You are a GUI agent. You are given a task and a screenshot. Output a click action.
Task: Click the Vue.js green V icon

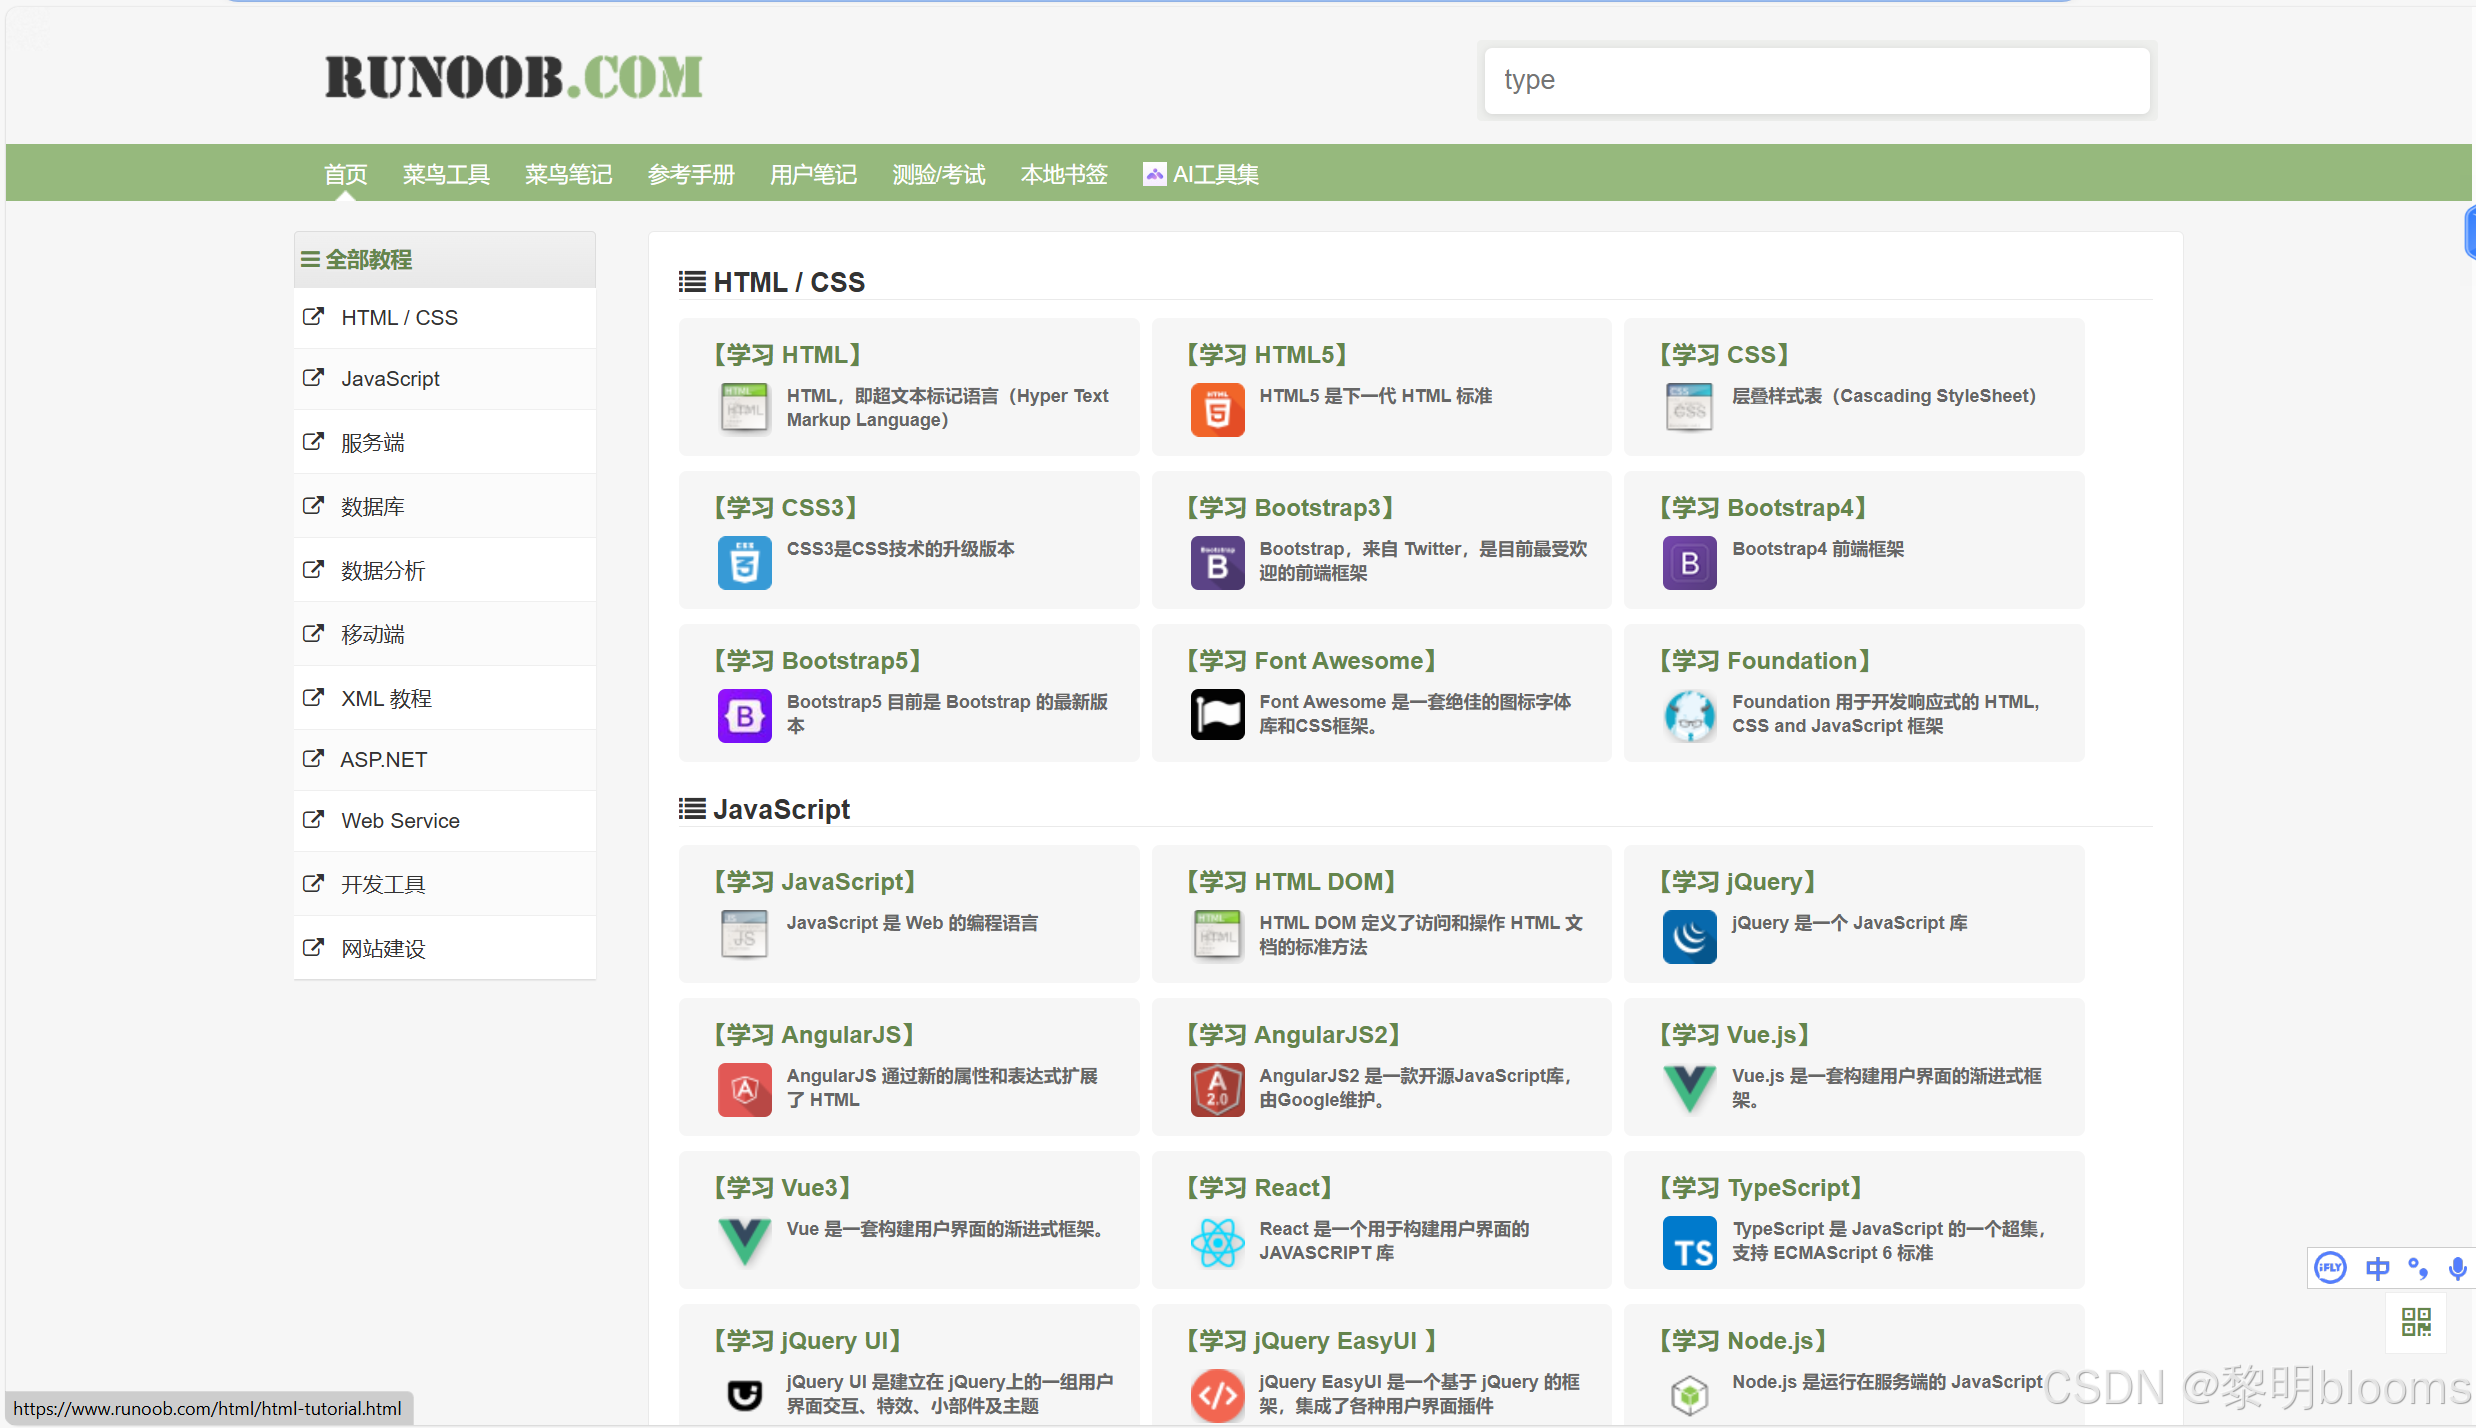click(x=1689, y=1089)
